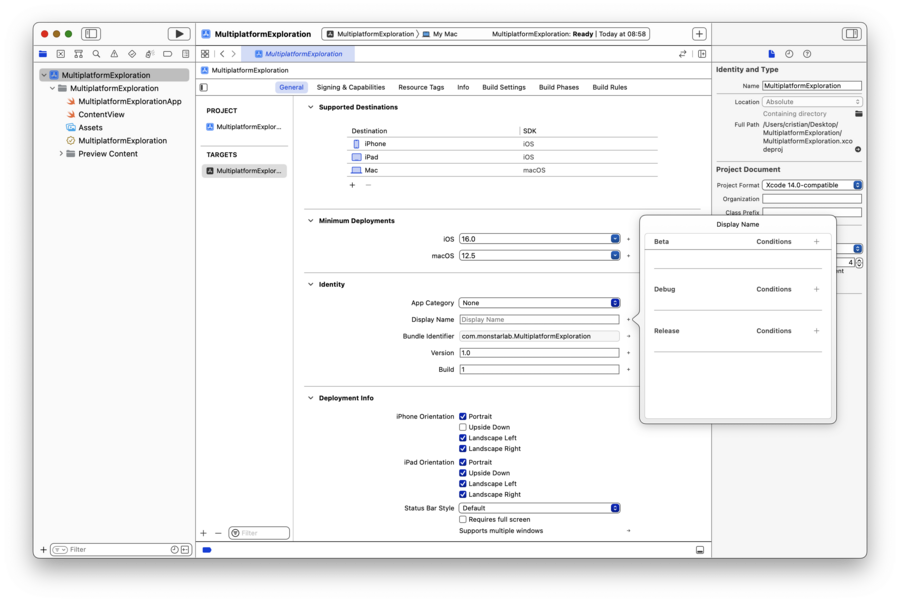The height and width of the screenshot is (602, 900).
Task: Add condition for Release configuration
Action: (x=816, y=331)
